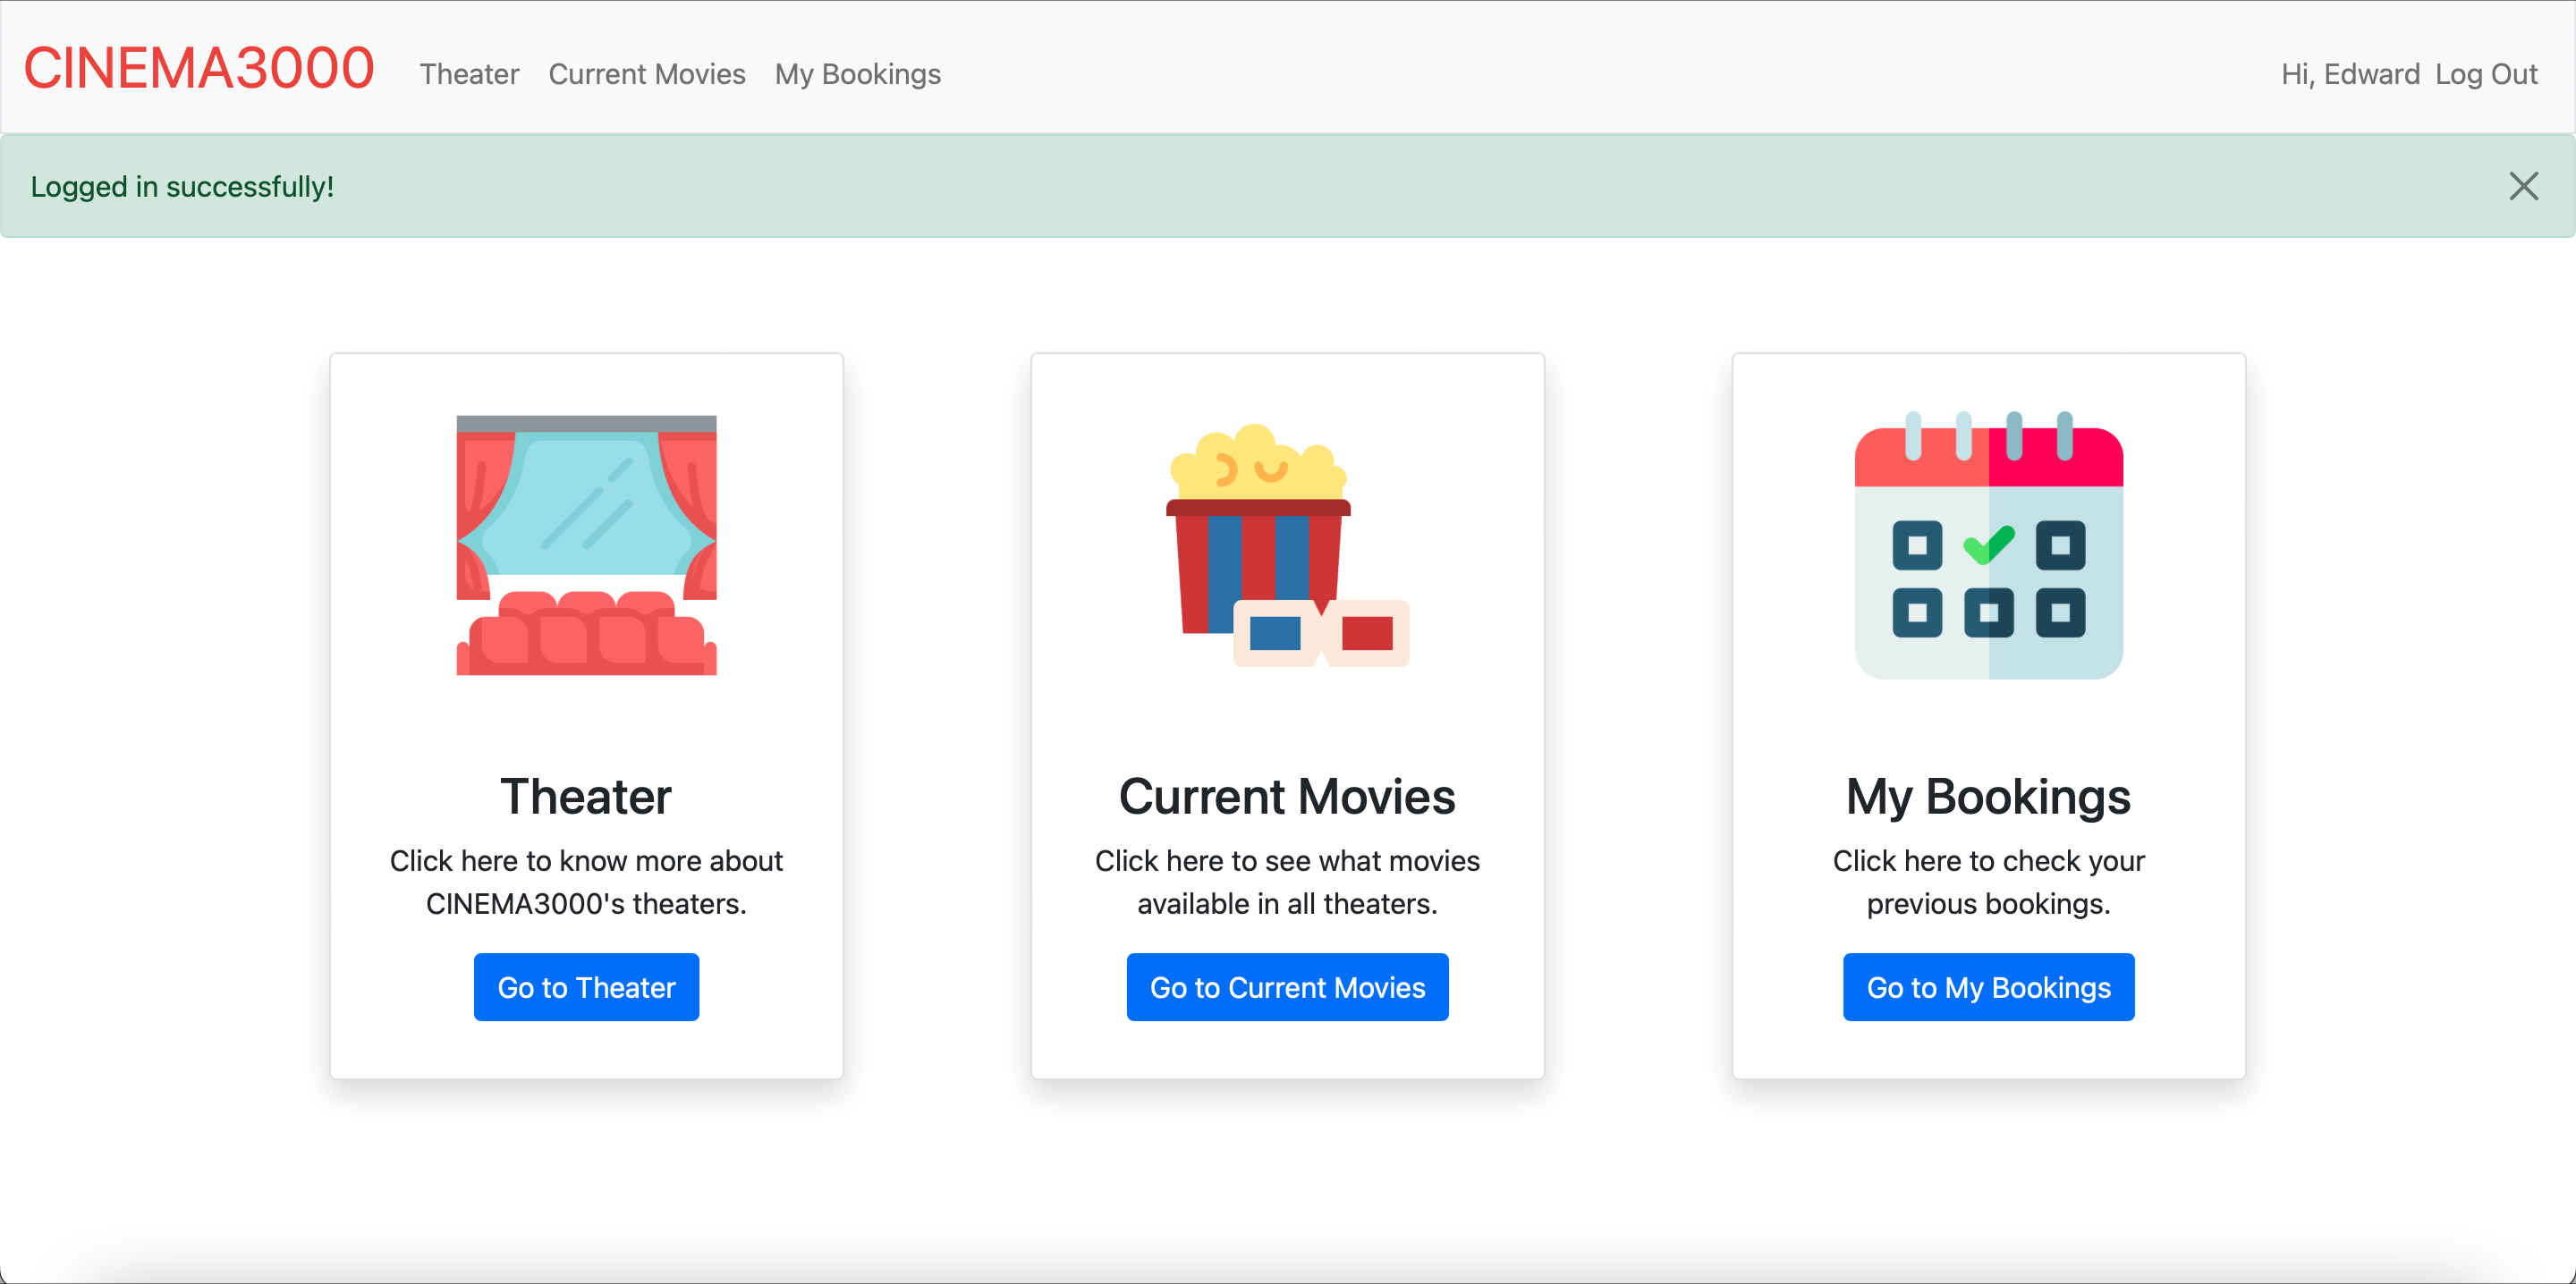Click the Current Movies card heading
The height and width of the screenshot is (1284, 2576).
pyautogui.click(x=1287, y=796)
